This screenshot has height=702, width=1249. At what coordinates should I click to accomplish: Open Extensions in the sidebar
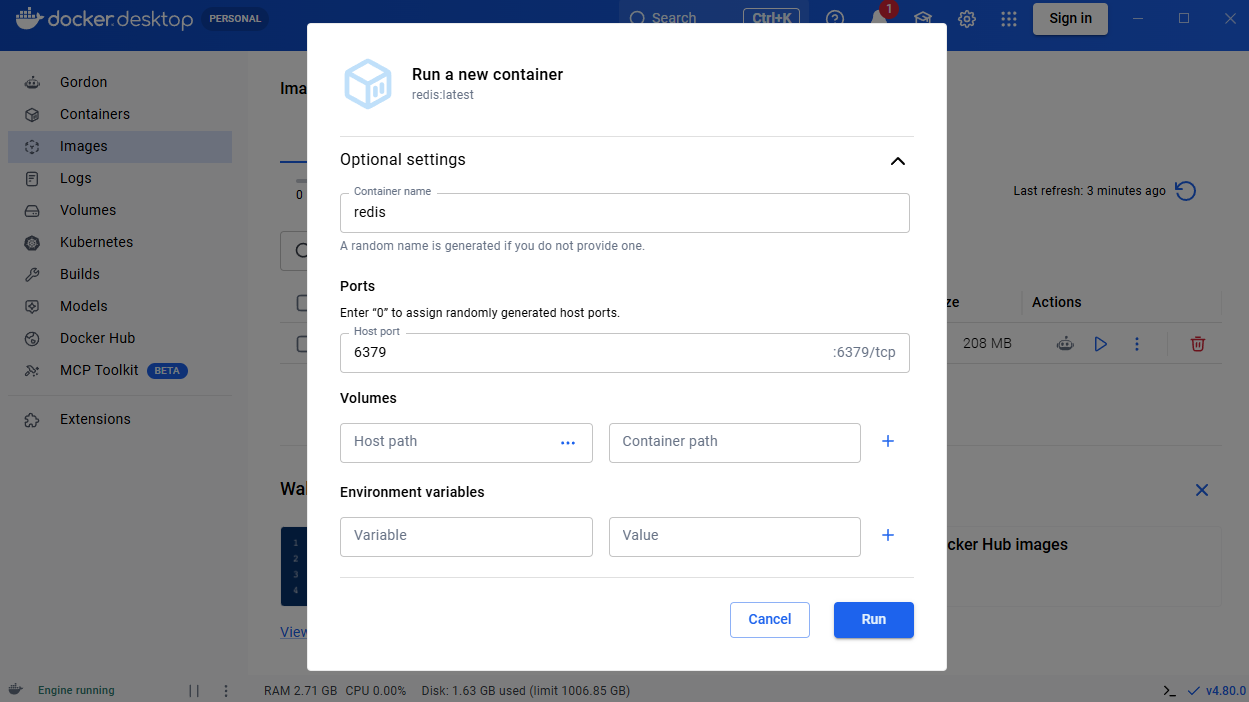tap(120, 419)
